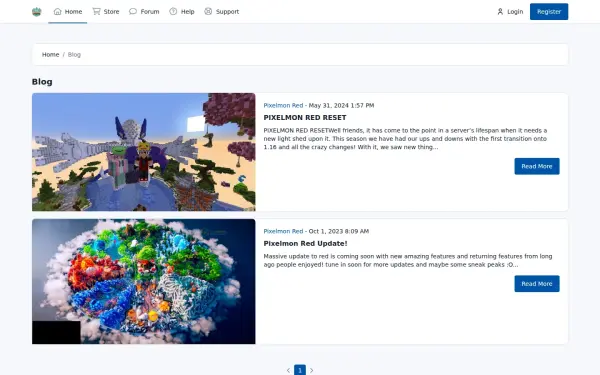Click the question mark icon beside Help

tap(173, 11)
